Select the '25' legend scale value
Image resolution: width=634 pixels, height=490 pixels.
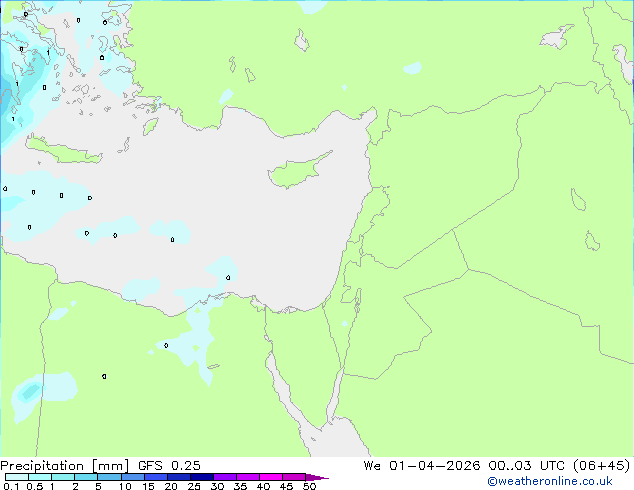194,486
